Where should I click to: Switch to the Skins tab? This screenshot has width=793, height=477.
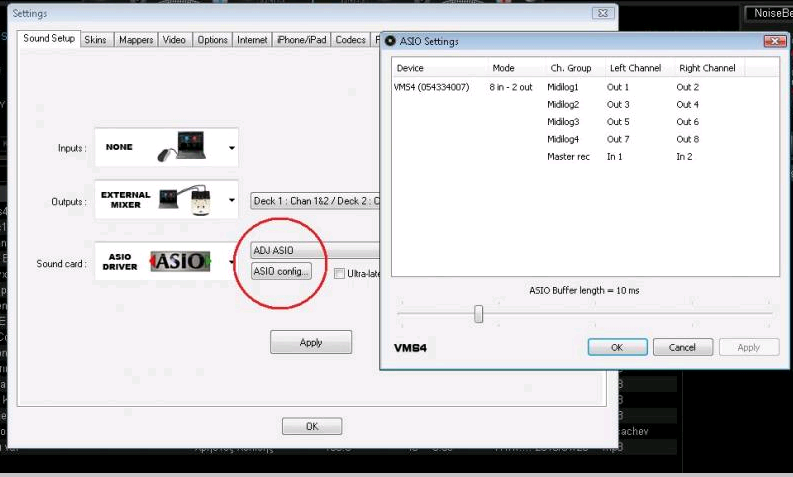[96, 40]
